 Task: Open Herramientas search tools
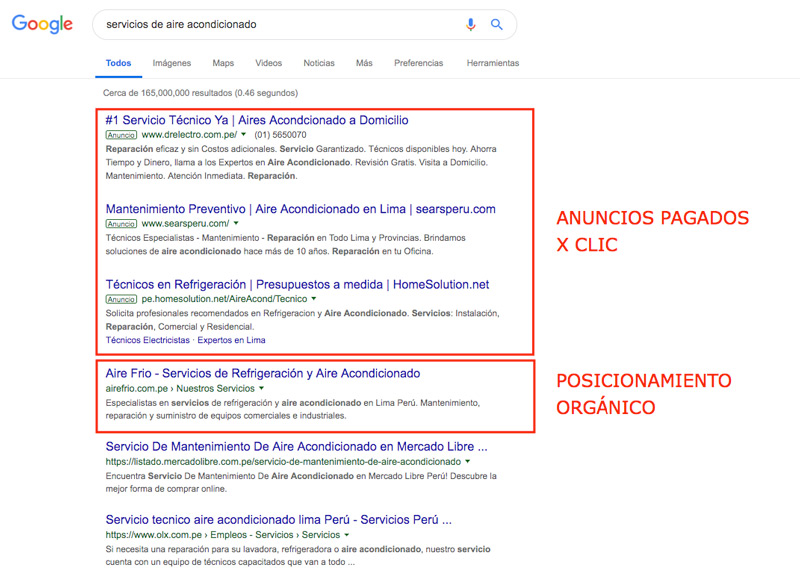pos(493,63)
